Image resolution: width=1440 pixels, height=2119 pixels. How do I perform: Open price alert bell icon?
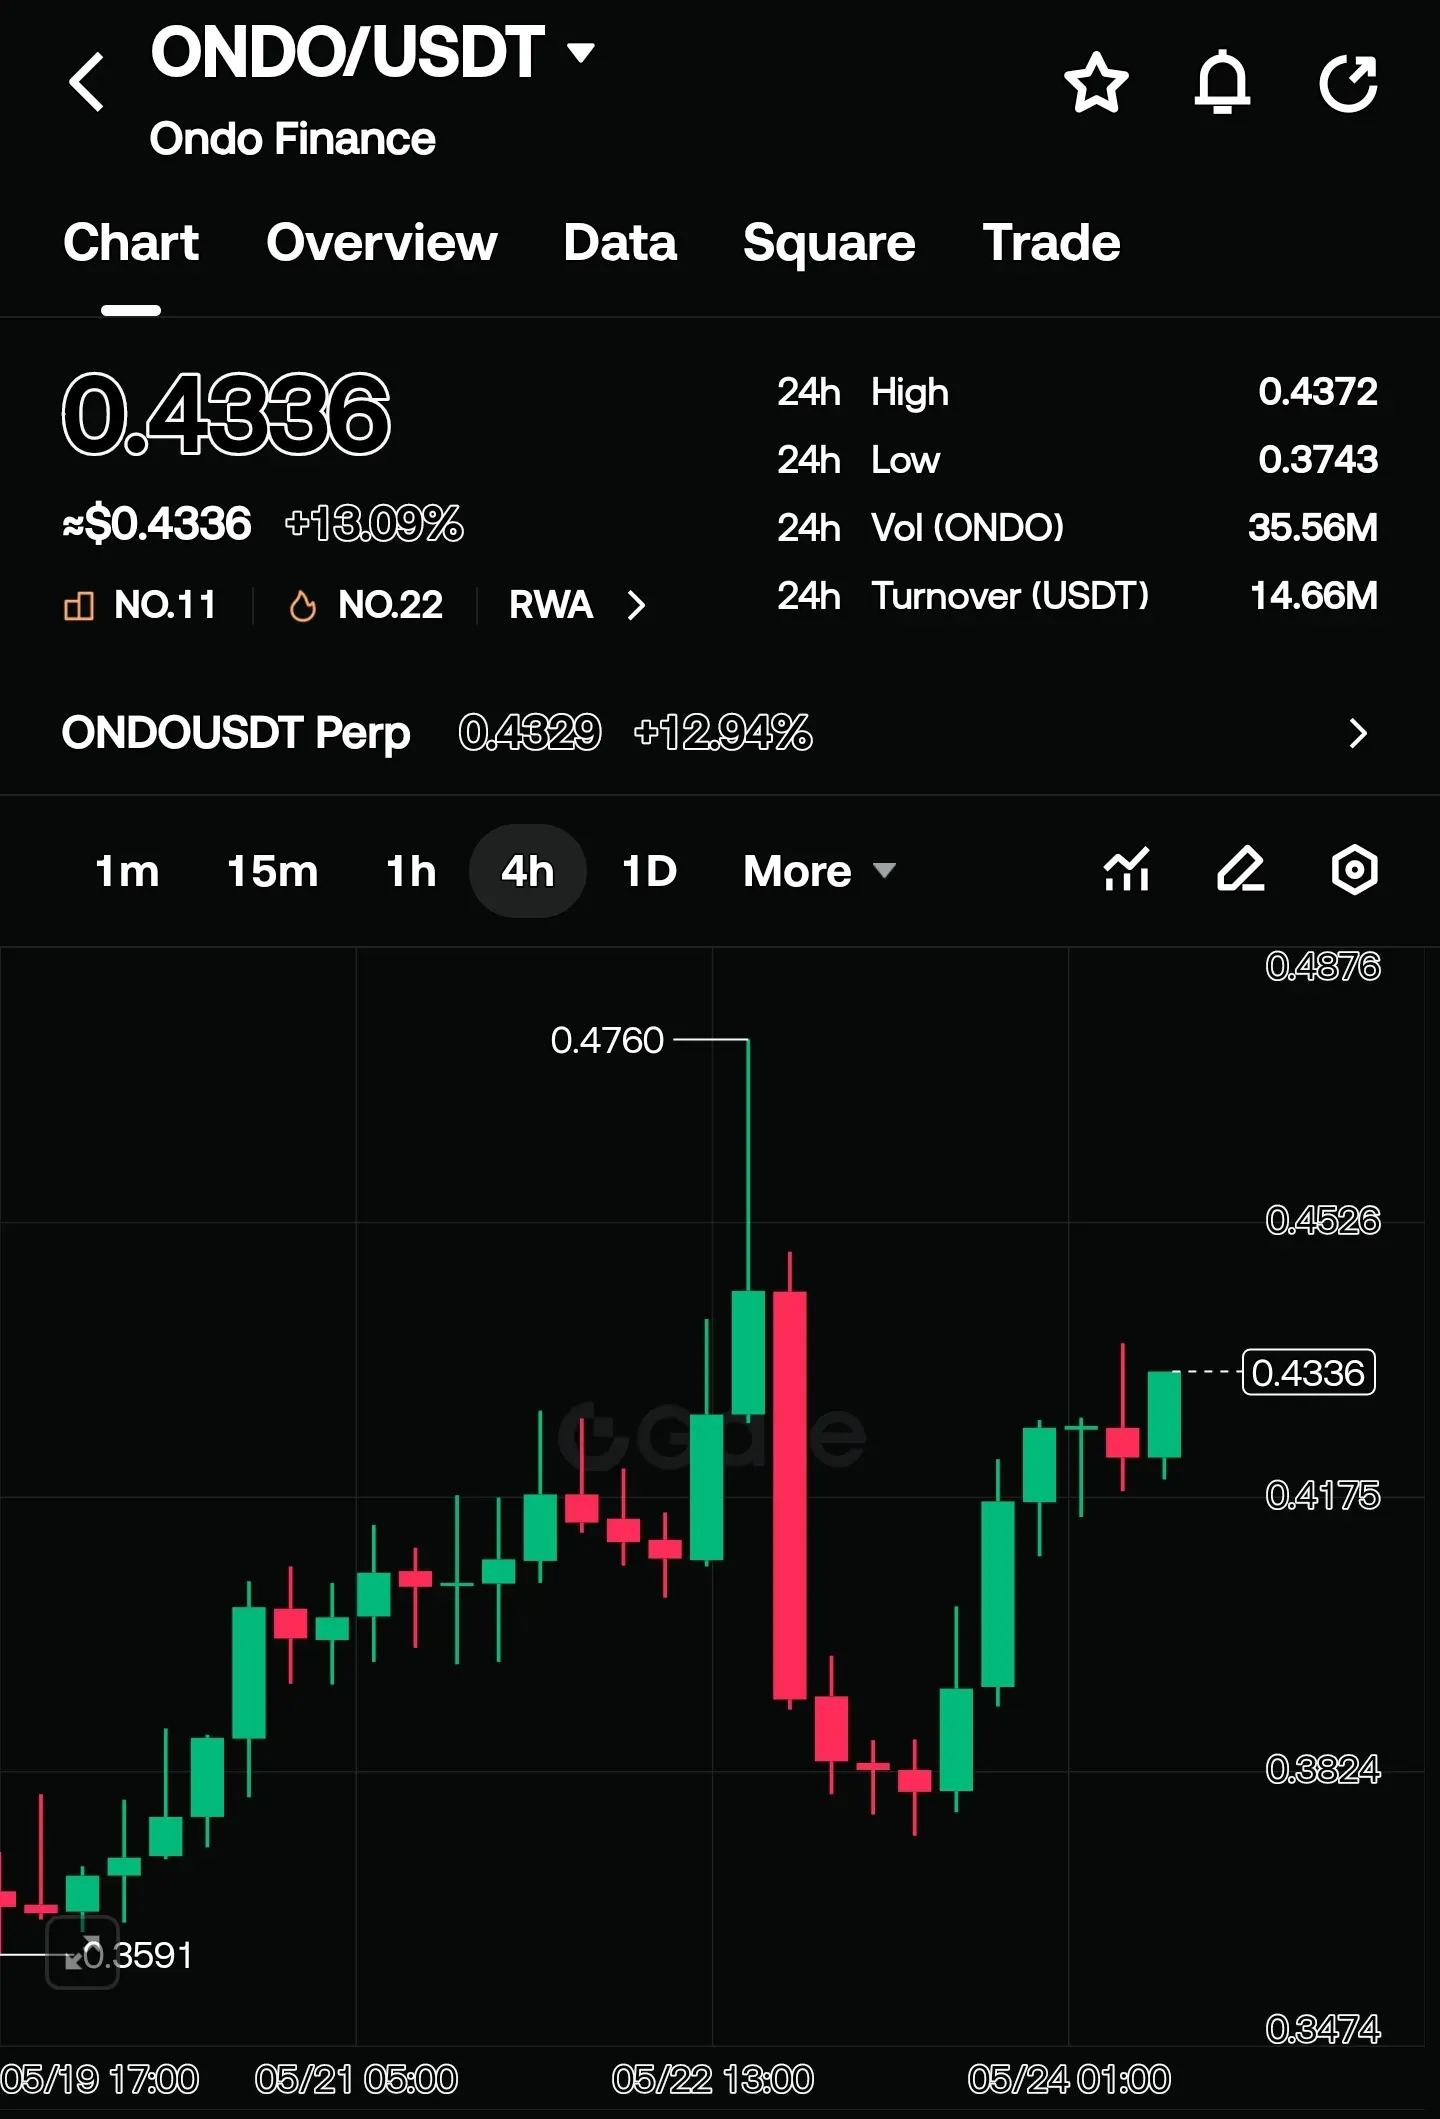coord(1222,82)
